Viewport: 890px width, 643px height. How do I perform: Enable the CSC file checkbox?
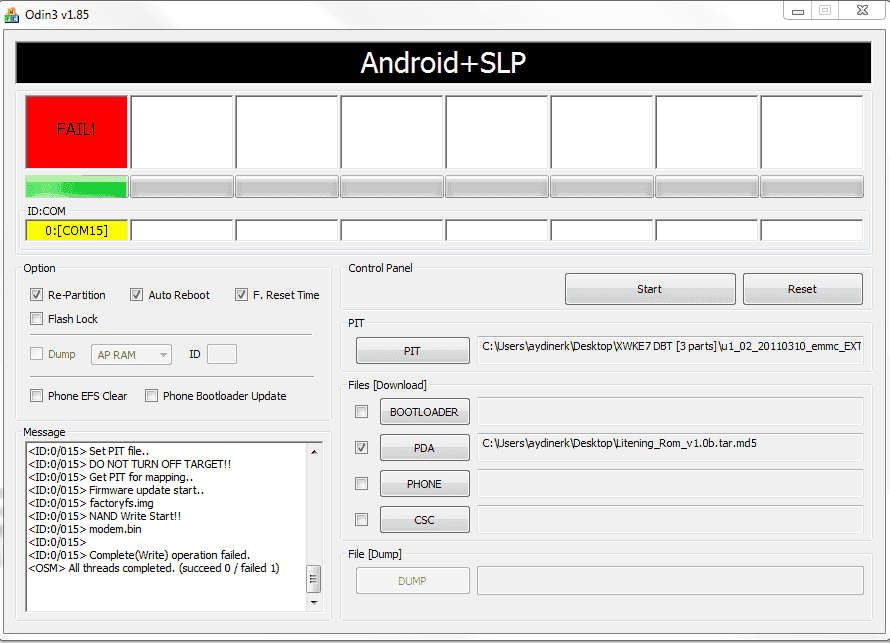361,519
